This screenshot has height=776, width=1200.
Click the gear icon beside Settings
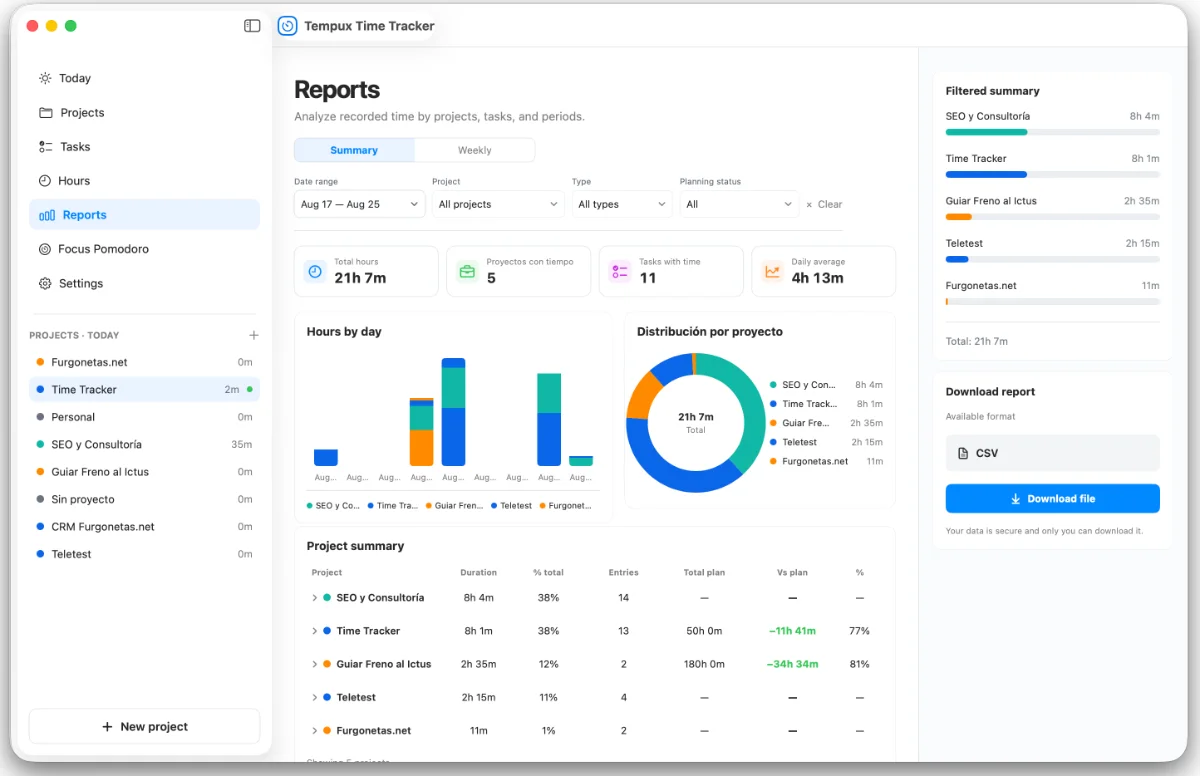[x=45, y=283]
